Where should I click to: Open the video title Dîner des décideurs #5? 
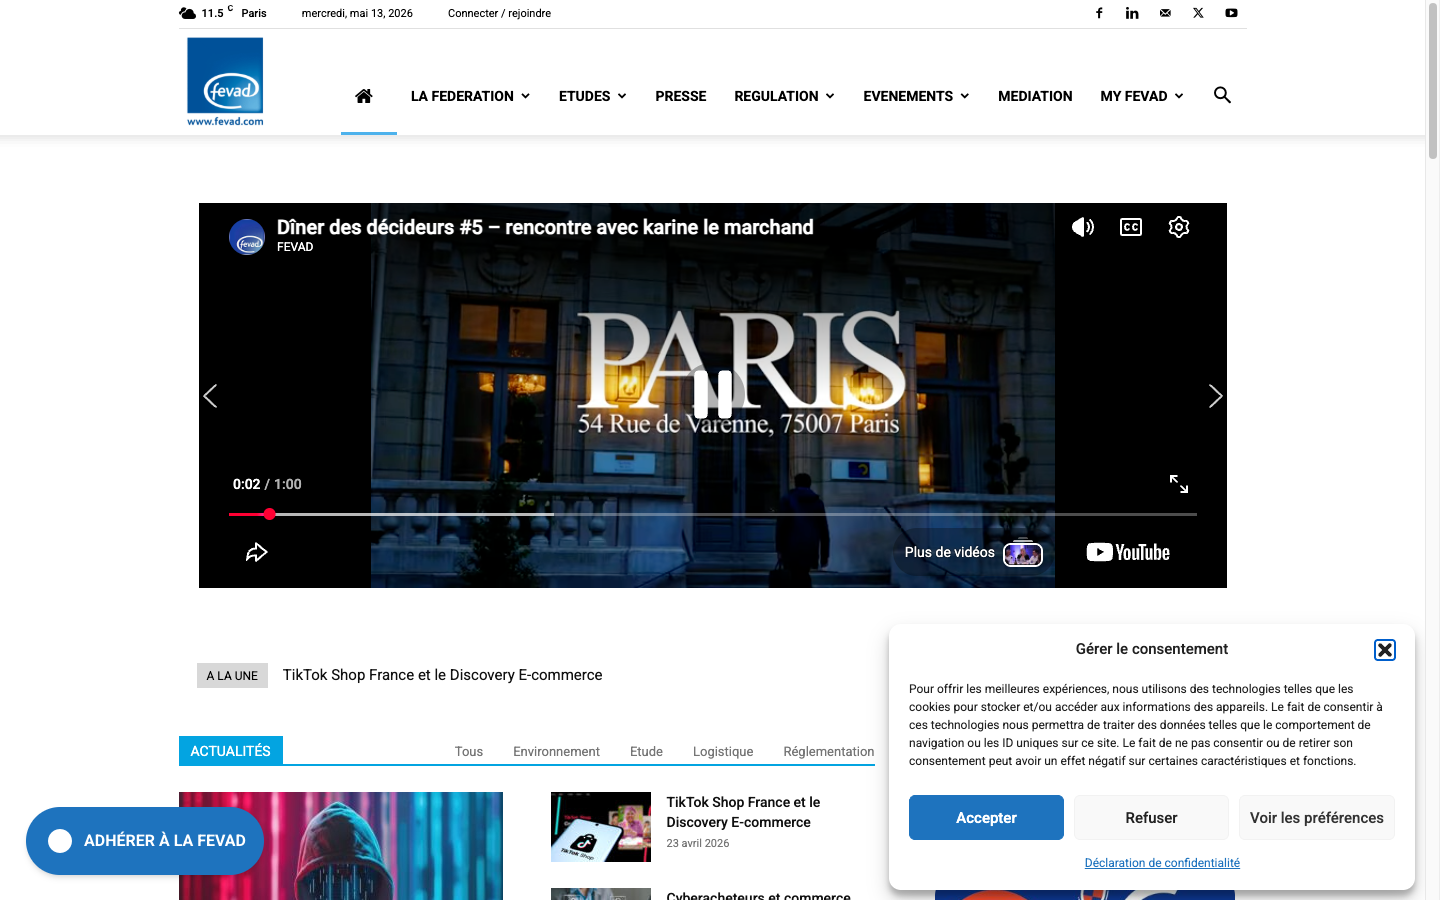545,227
